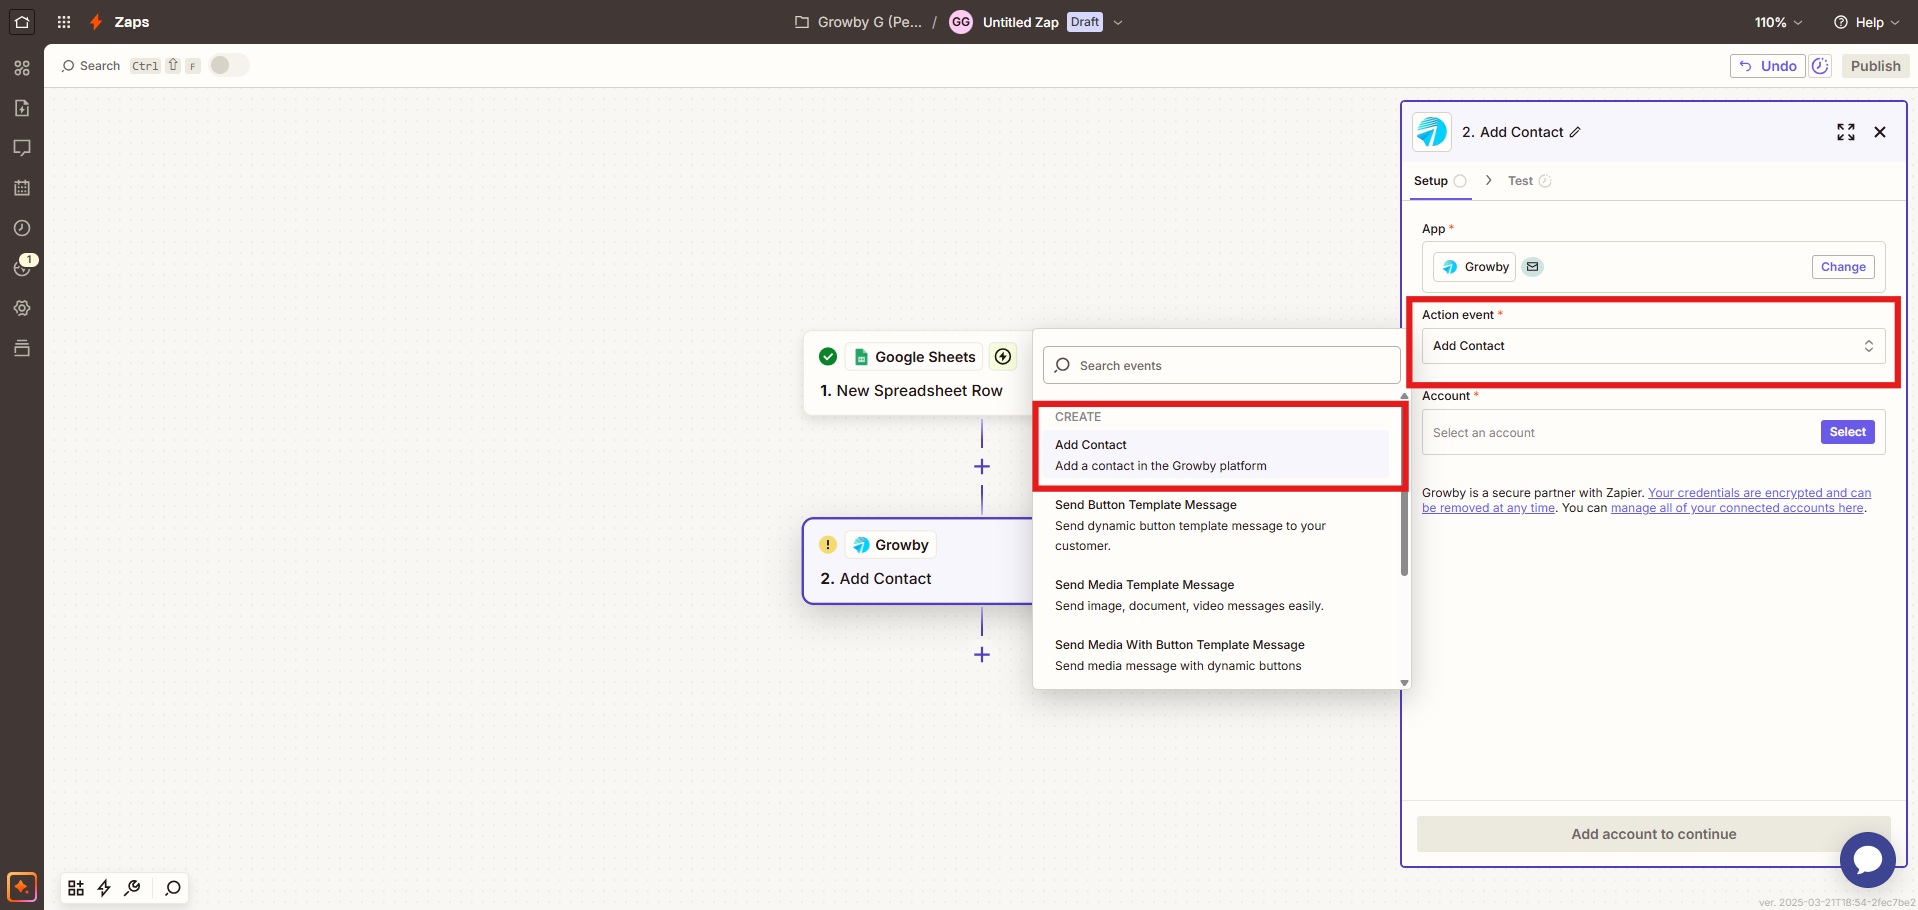Open the 110% zoom dropdown
The height and width of the screenshot is (910, 1918).
point(1778,22)
